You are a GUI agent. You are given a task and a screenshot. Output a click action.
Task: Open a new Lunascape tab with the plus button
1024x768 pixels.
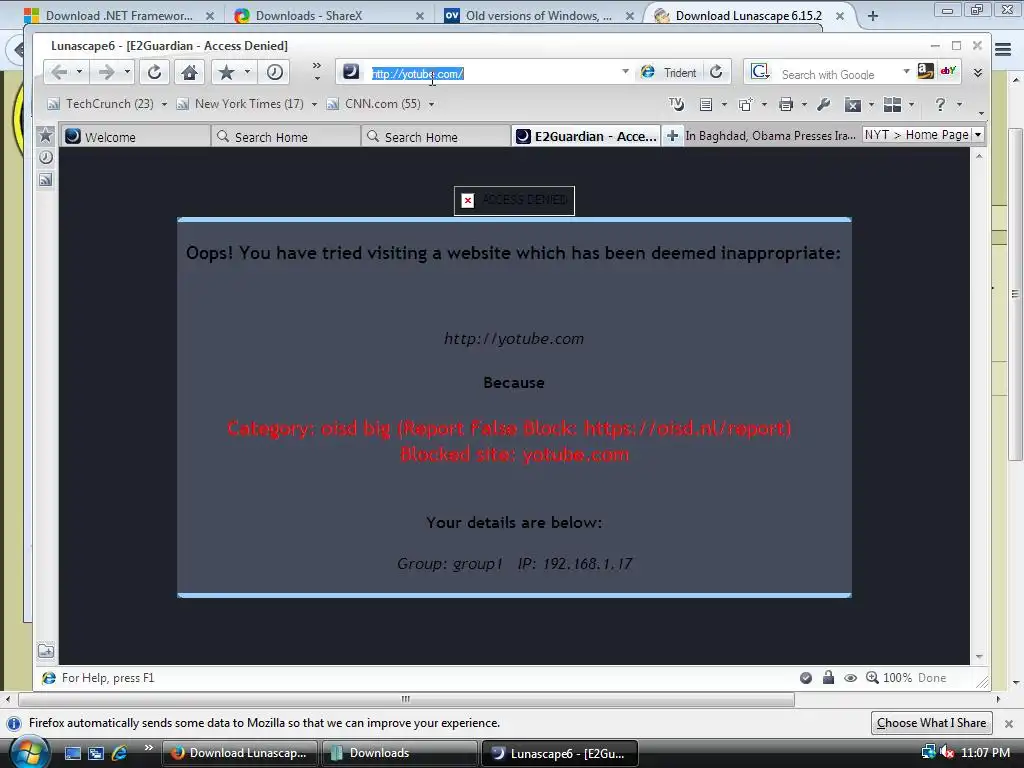point(672,136)
